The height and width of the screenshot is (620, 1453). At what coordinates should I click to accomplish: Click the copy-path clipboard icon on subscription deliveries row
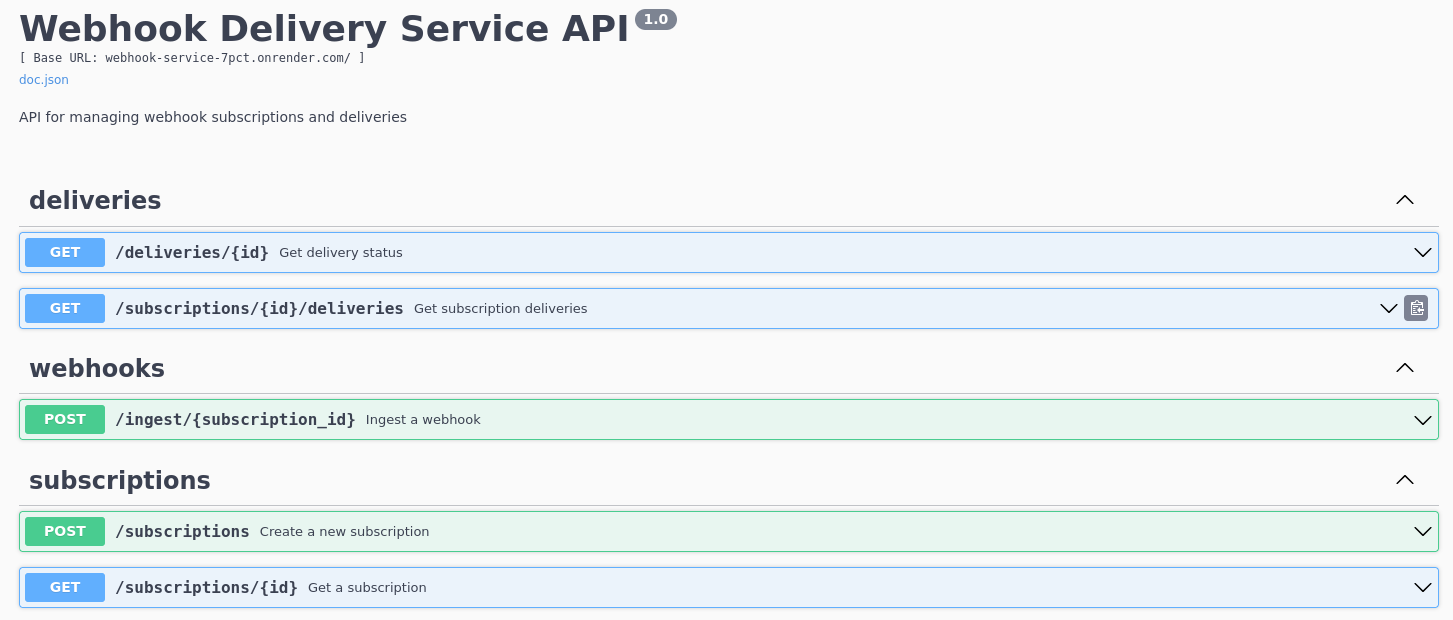1416,308
